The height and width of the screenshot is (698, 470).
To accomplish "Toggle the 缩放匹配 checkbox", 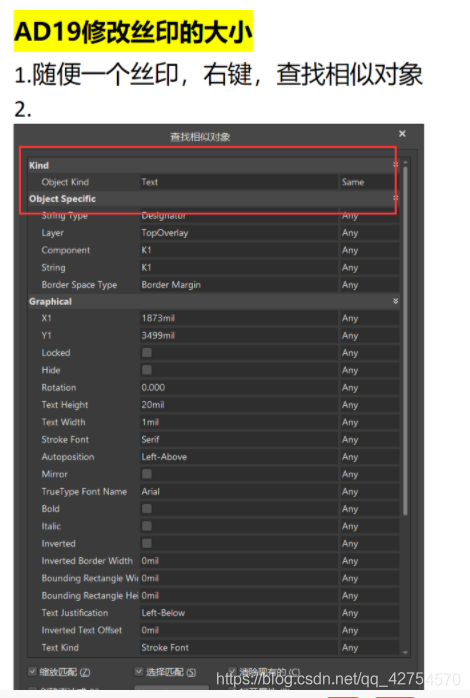I will point(32,671).
